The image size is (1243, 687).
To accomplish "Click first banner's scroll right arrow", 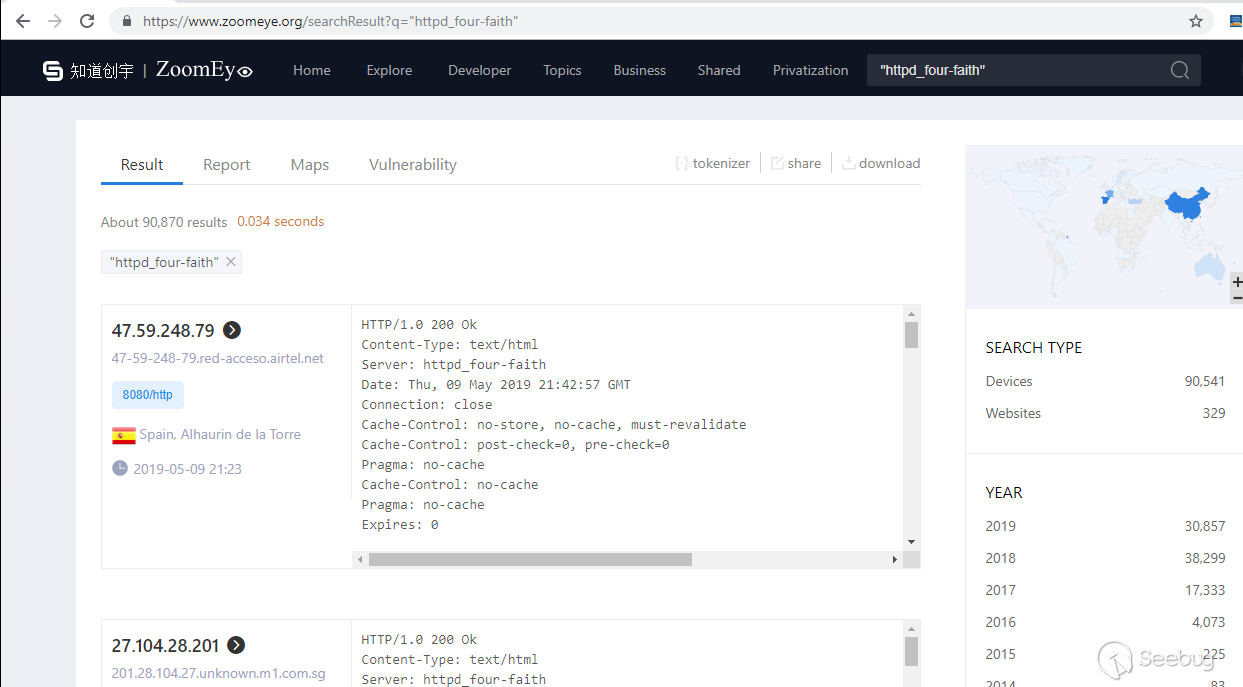I will tap(895, 560).
